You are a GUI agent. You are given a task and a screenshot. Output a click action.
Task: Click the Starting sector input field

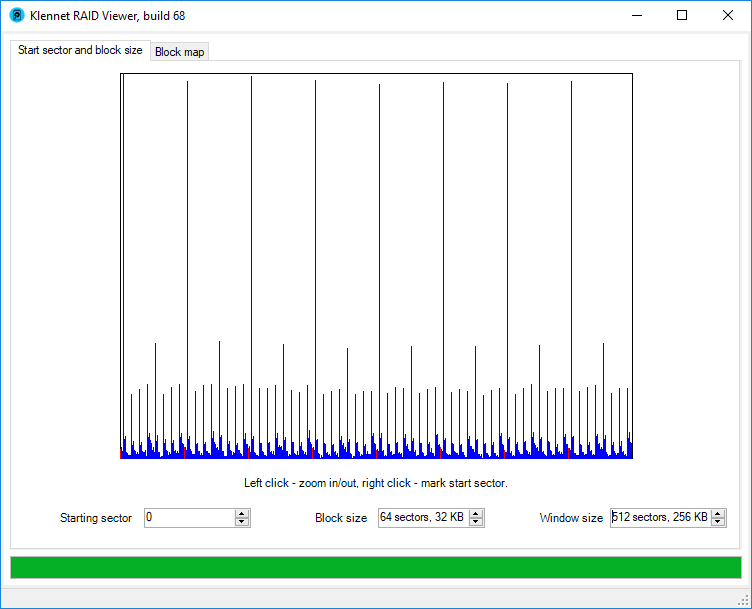(x=190, y=517)
